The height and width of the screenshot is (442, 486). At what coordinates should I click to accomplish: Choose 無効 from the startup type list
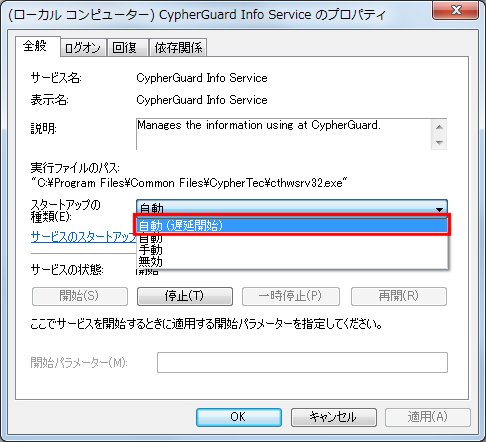pyautogui.click(x=292, y=261)
